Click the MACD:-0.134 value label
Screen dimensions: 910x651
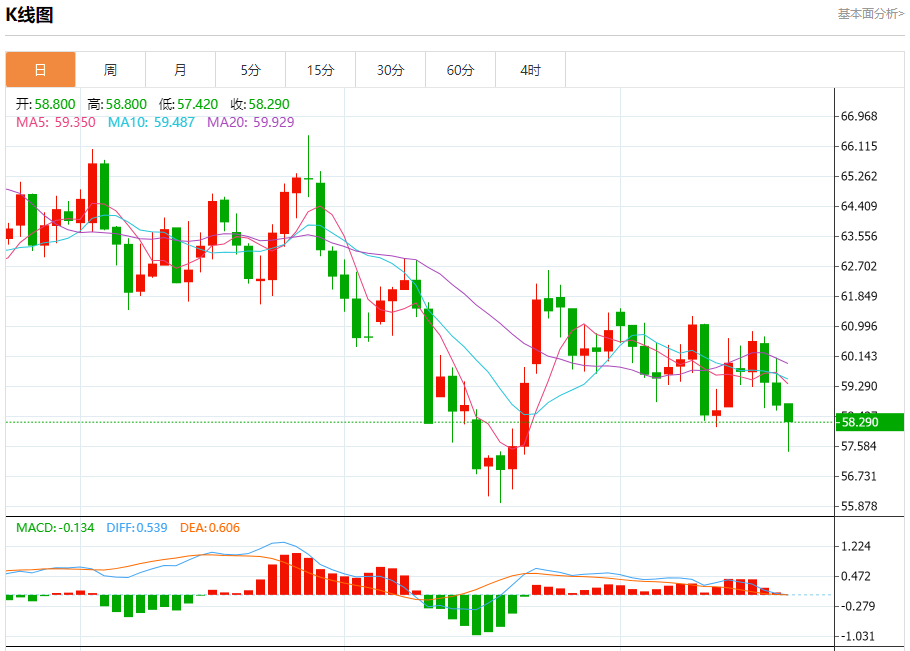pyautogui.click(x=55, y=527)
